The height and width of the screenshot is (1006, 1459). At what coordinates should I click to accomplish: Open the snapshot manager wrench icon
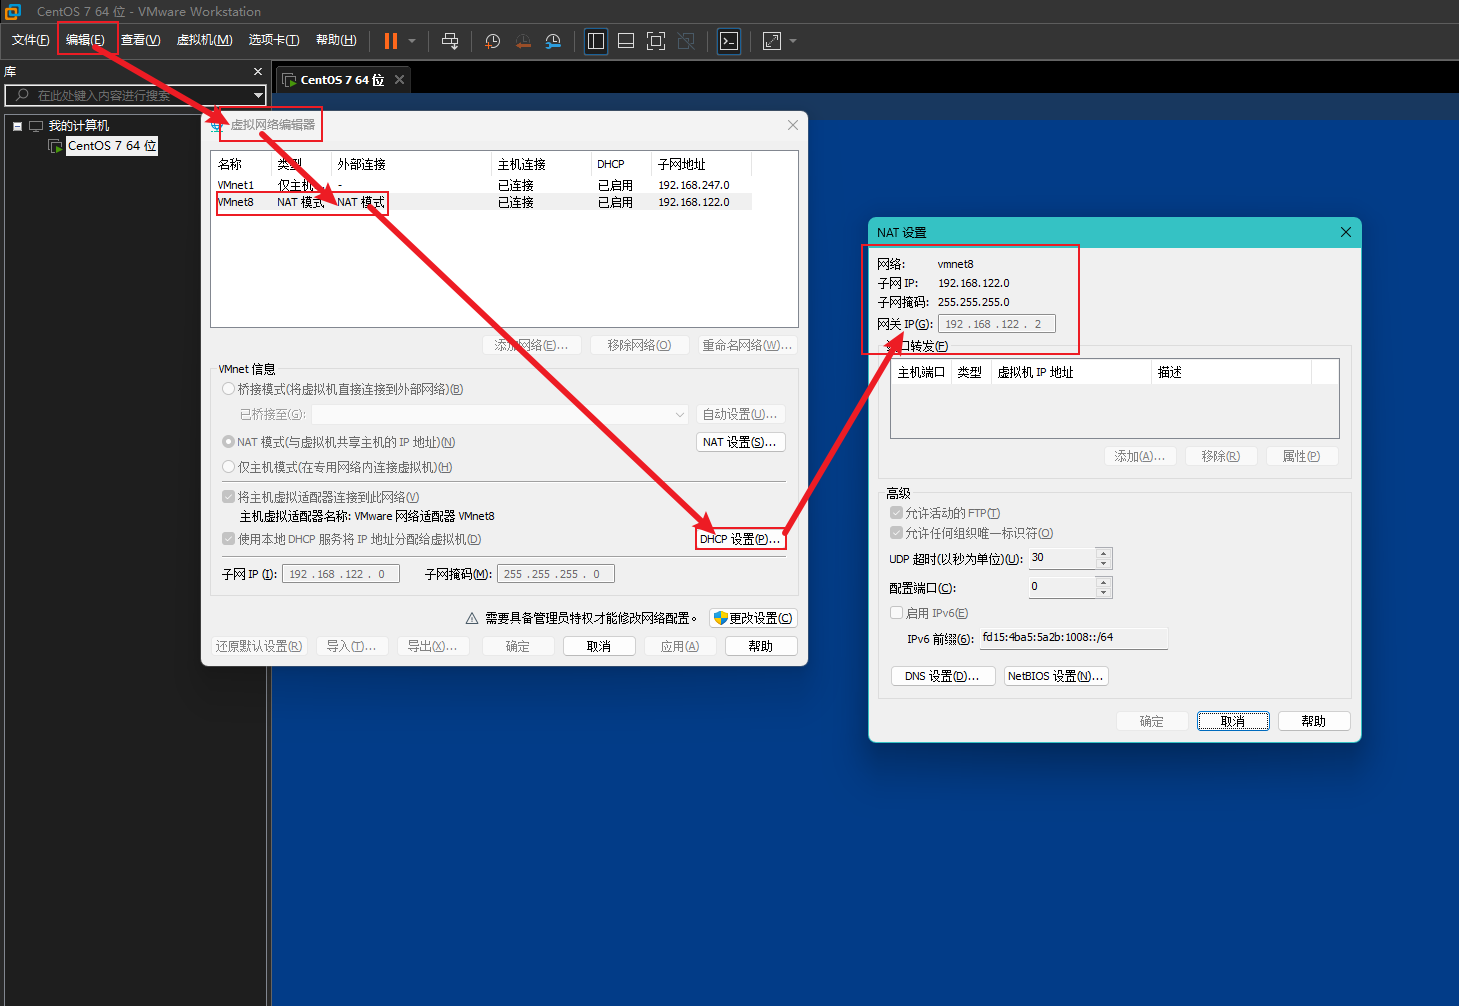pos(553,41)
